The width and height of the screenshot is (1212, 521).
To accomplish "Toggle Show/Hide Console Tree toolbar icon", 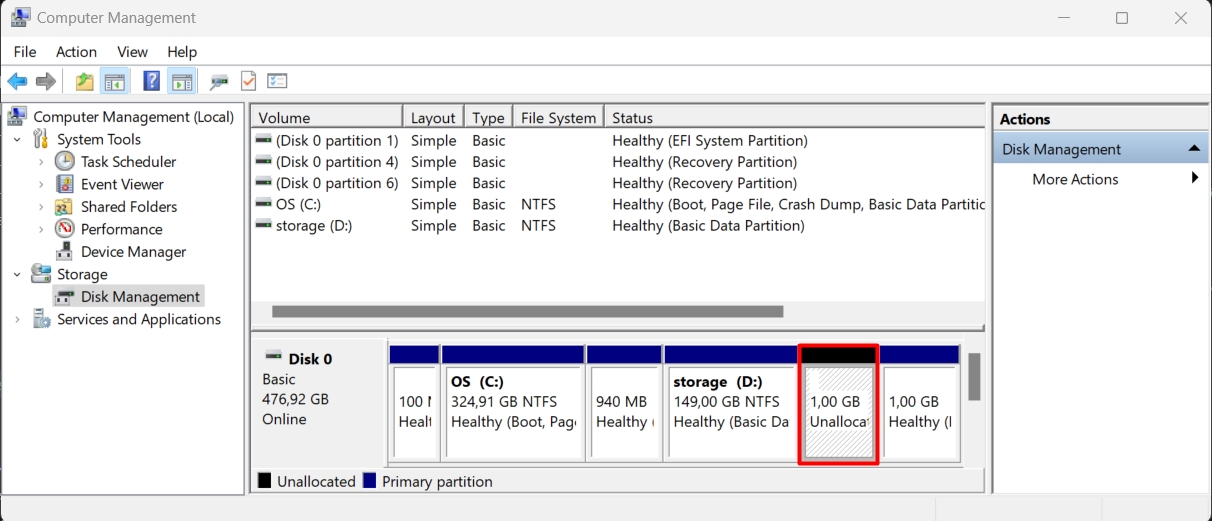I will point(115,81).
